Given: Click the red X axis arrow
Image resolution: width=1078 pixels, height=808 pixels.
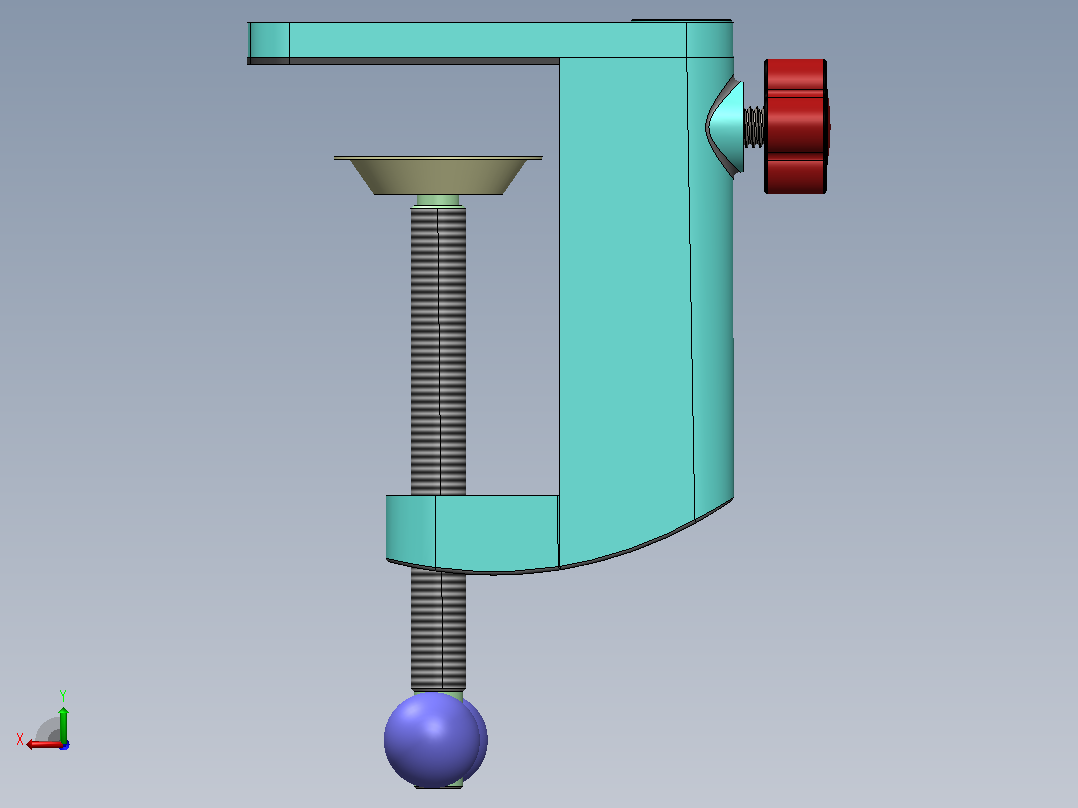Looking at the screenshot, I should [x=43, y=745].
